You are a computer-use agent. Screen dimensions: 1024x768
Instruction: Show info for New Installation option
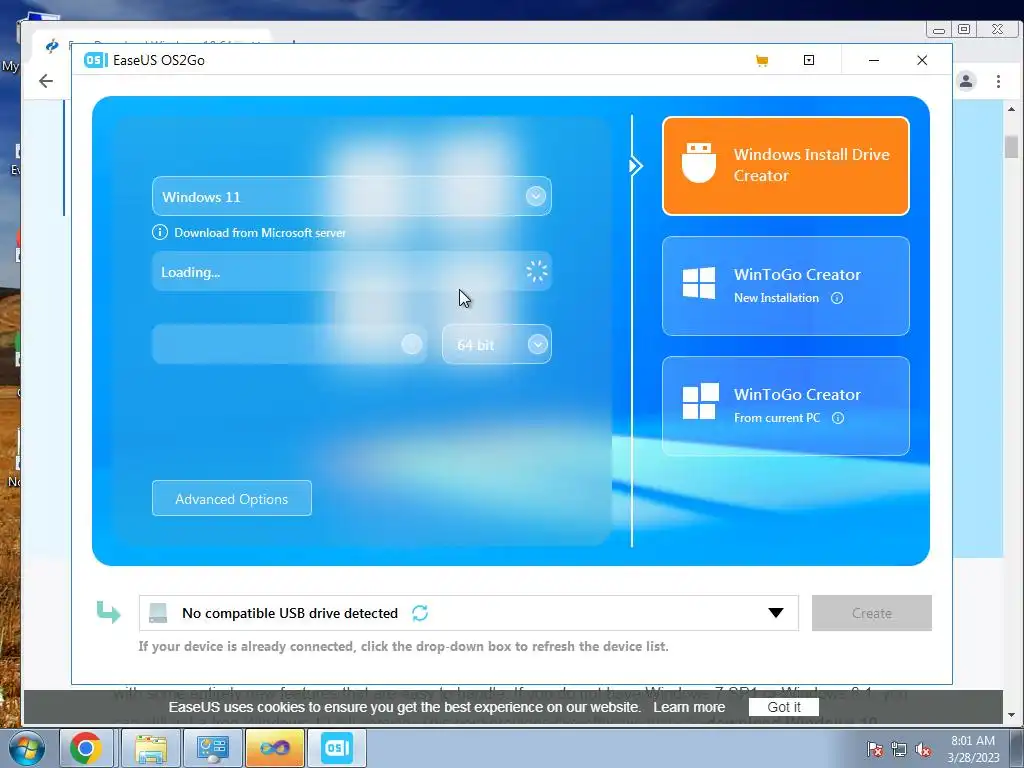[x=837, y=298]
